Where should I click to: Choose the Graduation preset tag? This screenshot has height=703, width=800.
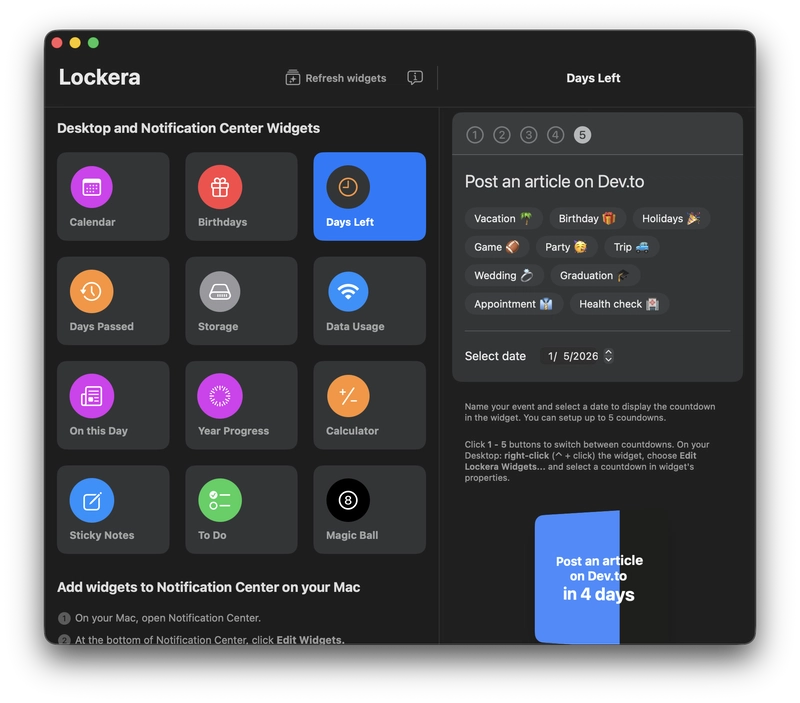pyautogui.click(x=594, y=275)
